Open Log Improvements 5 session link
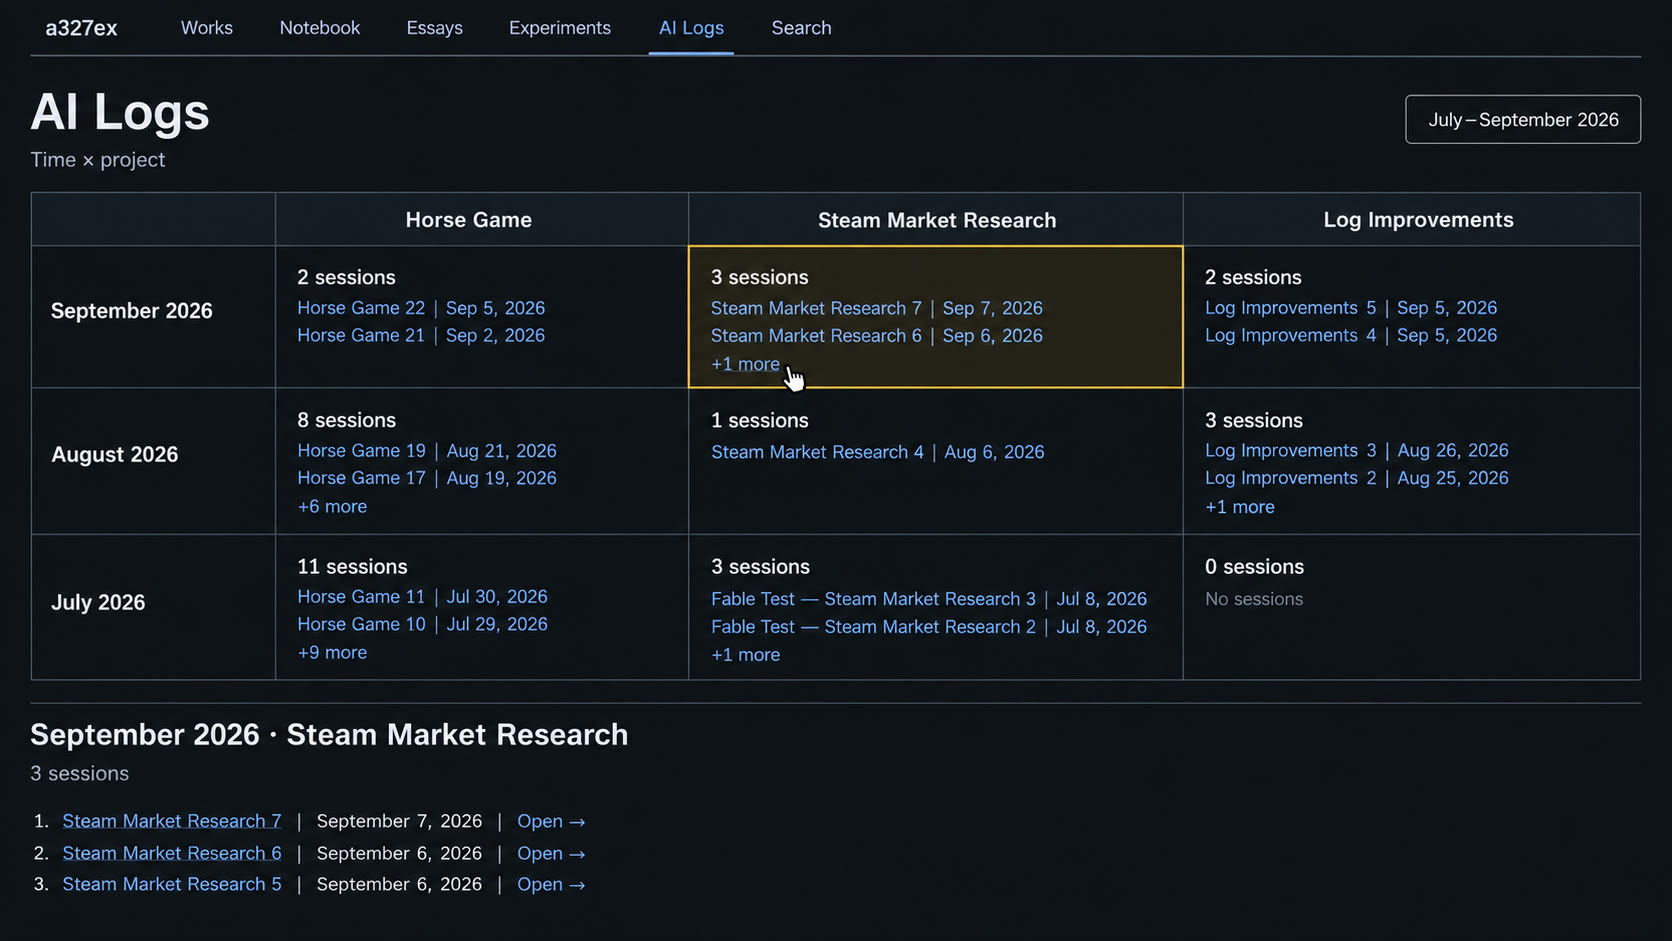The height and width of the screenshot is (941, 1672). pyautogui.click(x=1351, y=308)
